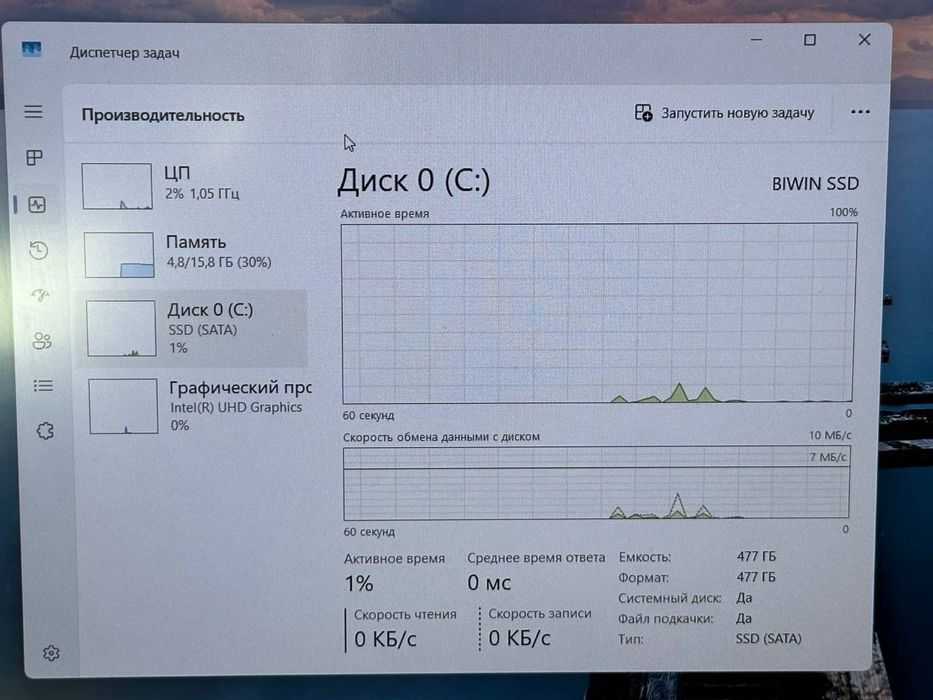This screenshot has width=933, height=700.
Task: Click the 'Файл подкачки:' label
Action: 665,618
